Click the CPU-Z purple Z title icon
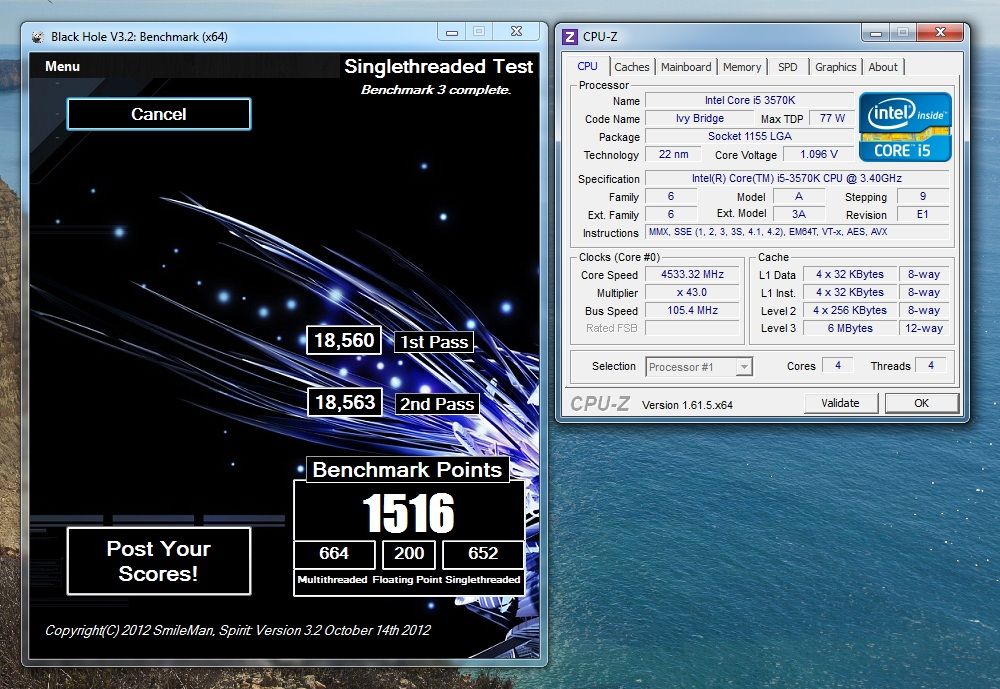Screen dimensions: 1000x689 pyautogui.click(x=570, y=37)
